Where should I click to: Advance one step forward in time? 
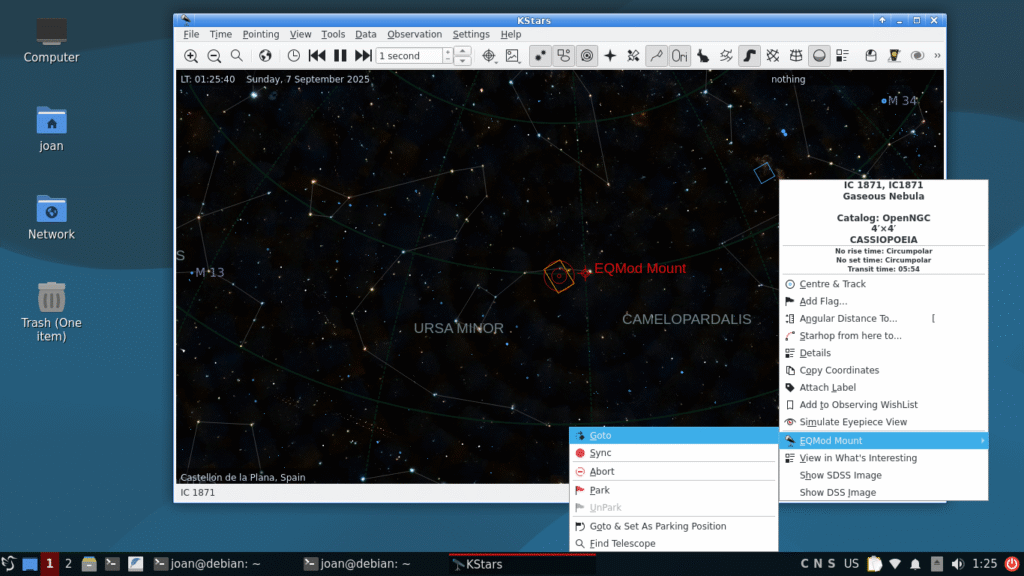point(363,56)
